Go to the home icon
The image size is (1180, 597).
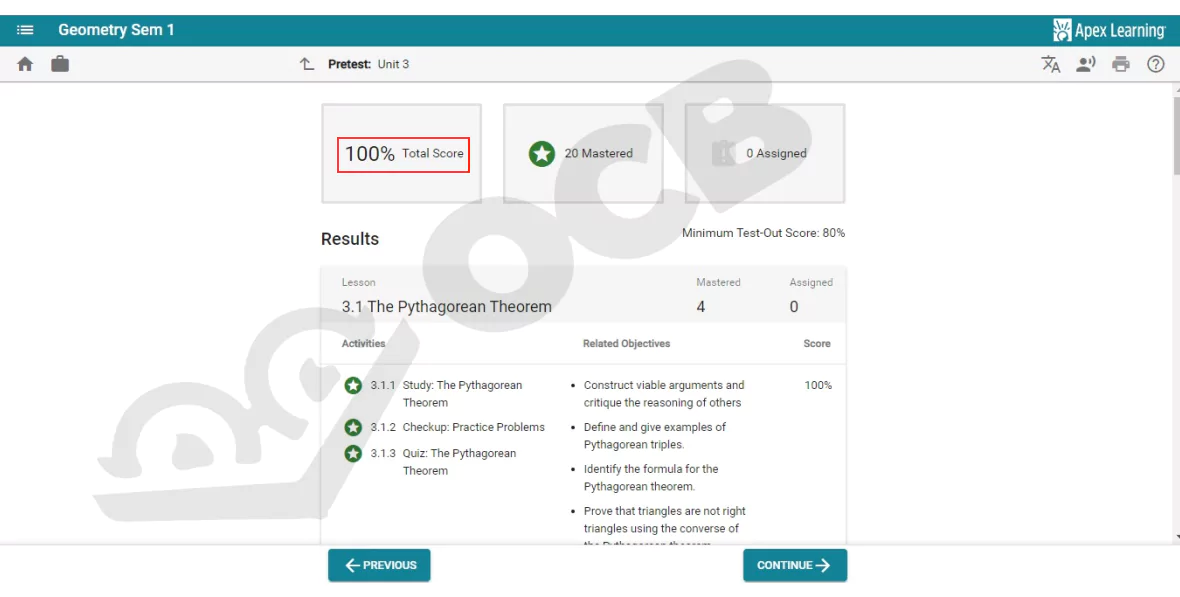click(x=25, y=64)
